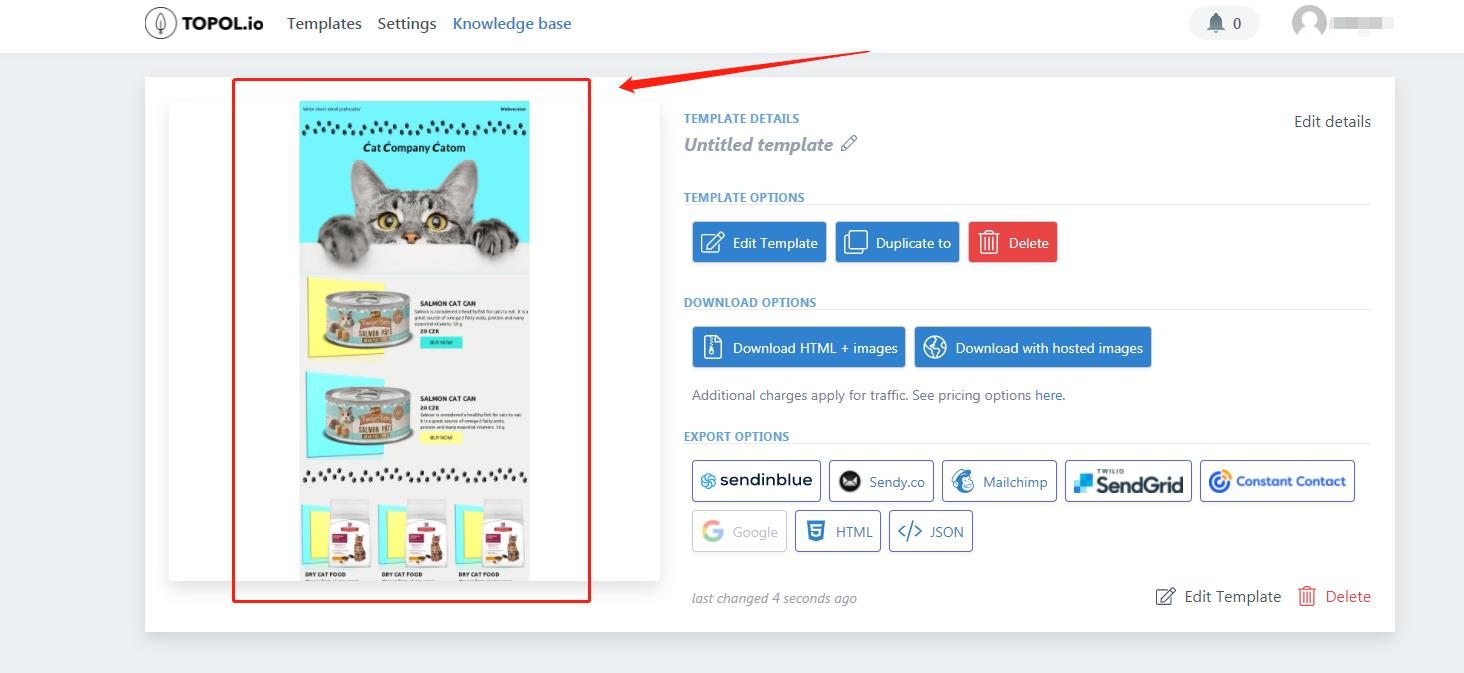Export to Constant Contact
Screen dimensions: 1464x673
point(1277,481)
